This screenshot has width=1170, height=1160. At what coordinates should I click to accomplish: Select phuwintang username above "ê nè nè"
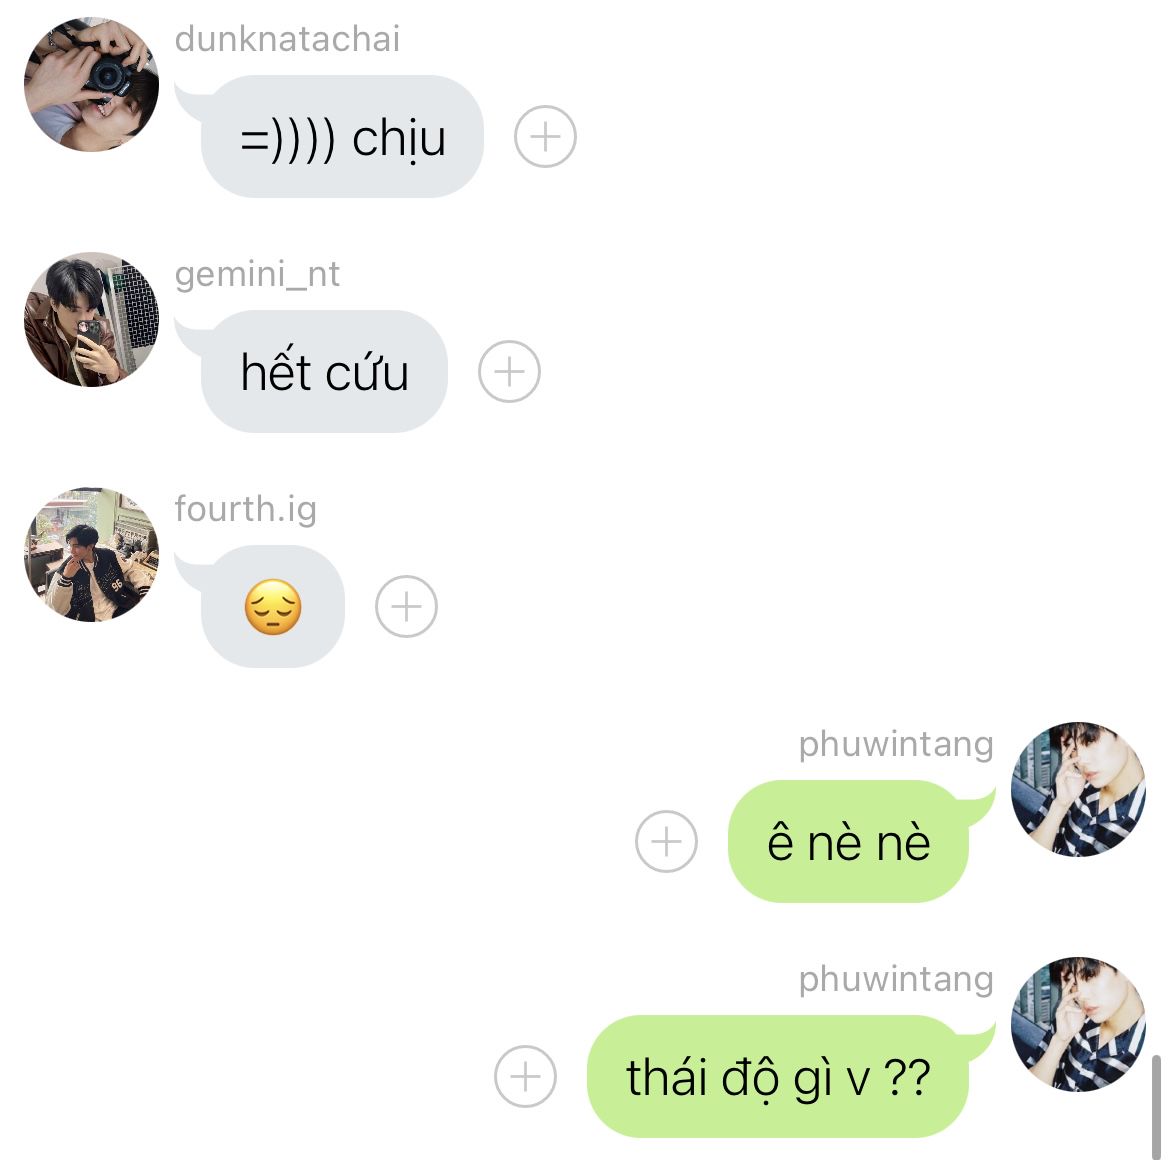pos(896,744)
